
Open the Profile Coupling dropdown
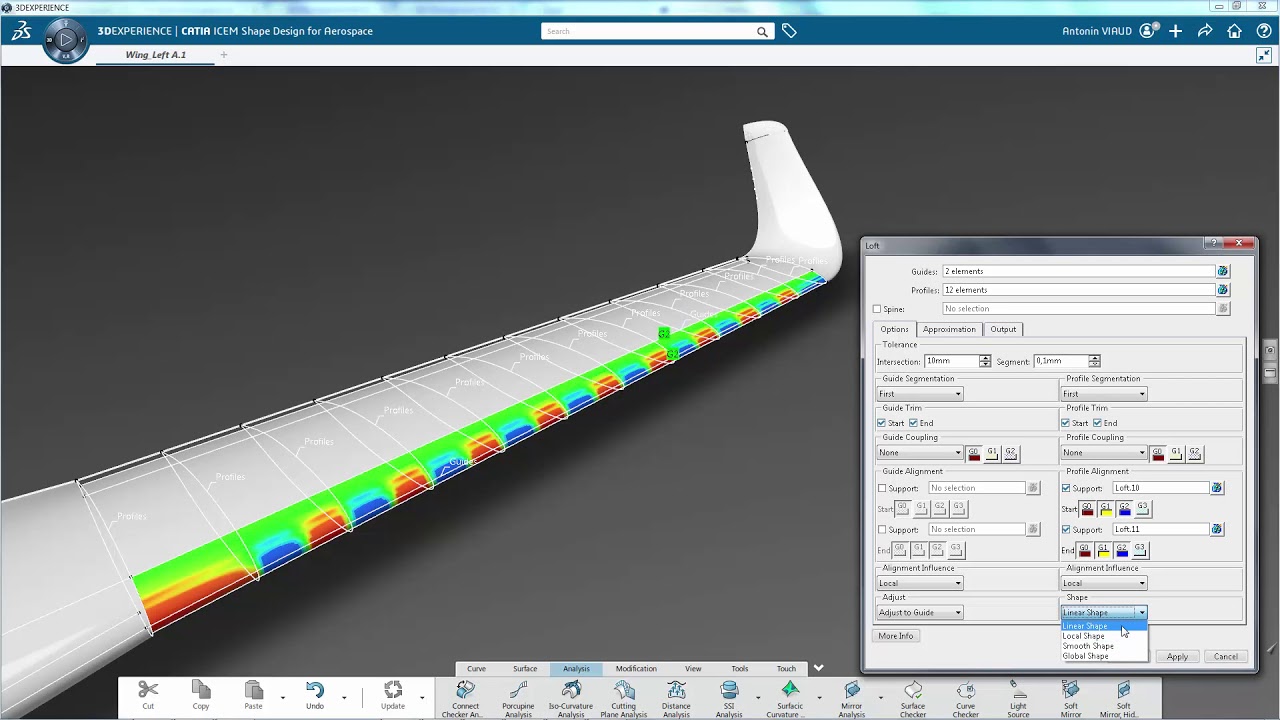1103,453
